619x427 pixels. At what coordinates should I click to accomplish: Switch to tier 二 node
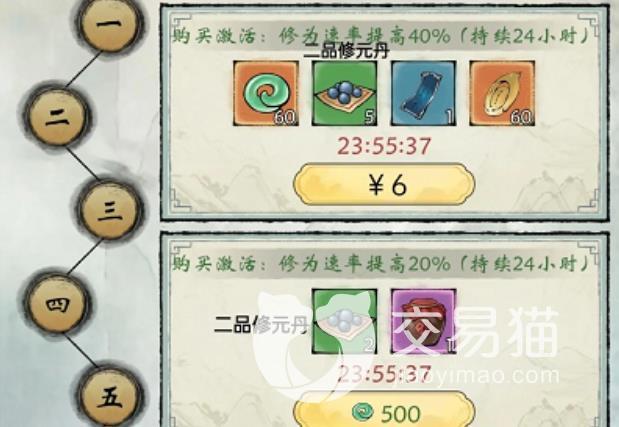click(57, 116)
